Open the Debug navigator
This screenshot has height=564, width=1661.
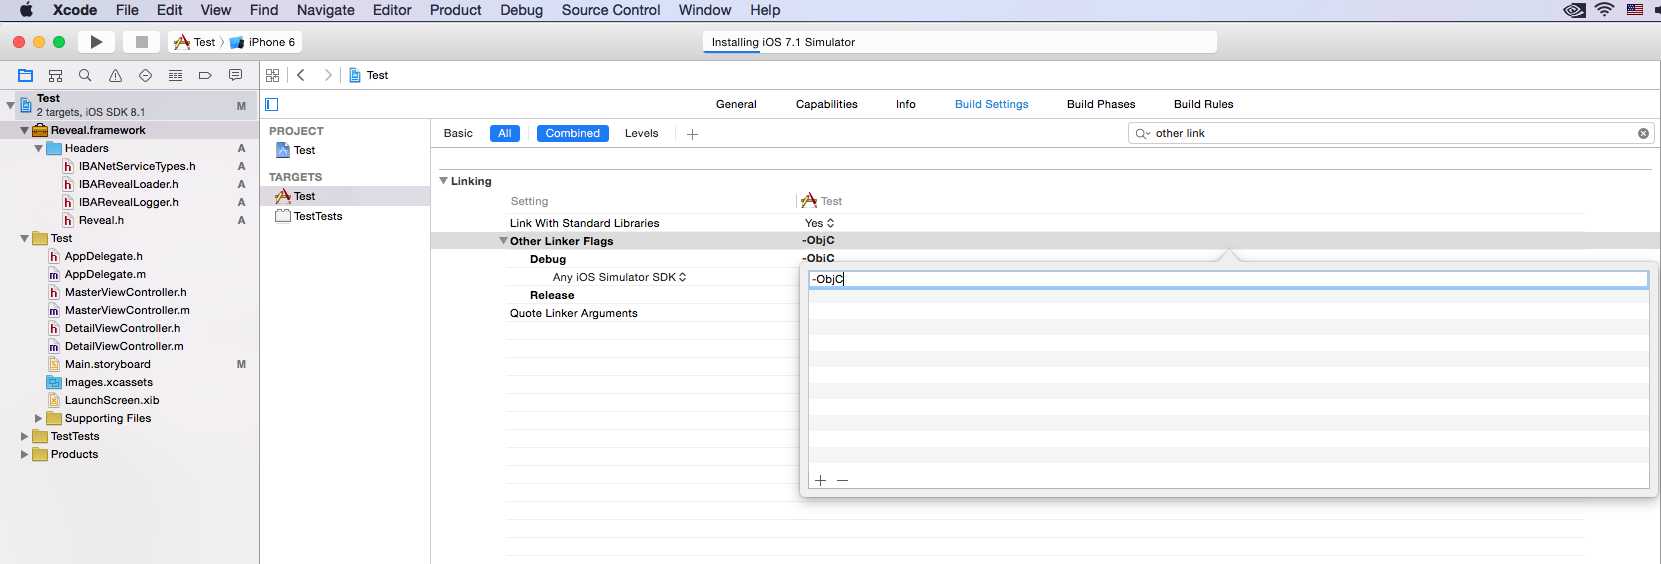(x=175, y=75)
